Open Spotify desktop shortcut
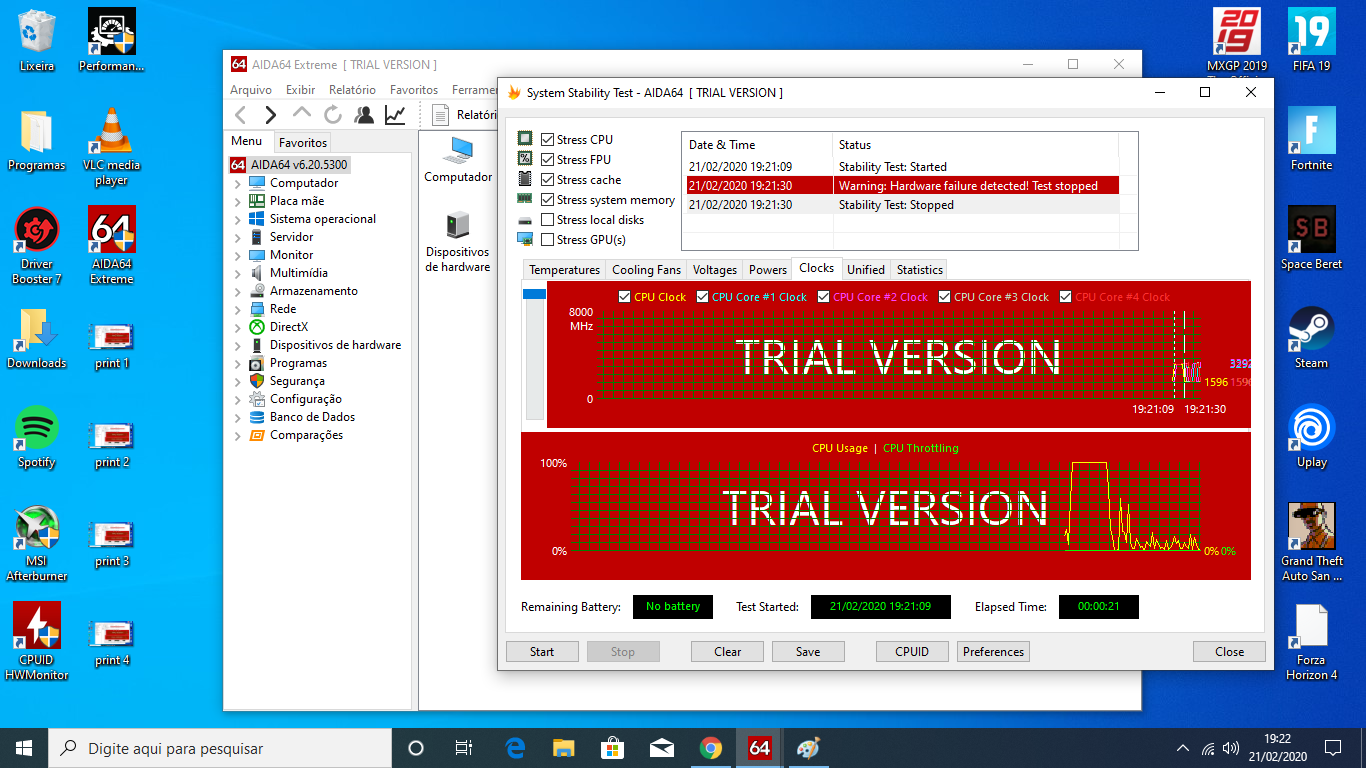The height and width of the screenshot is (768, 1366). click(37, 437)
